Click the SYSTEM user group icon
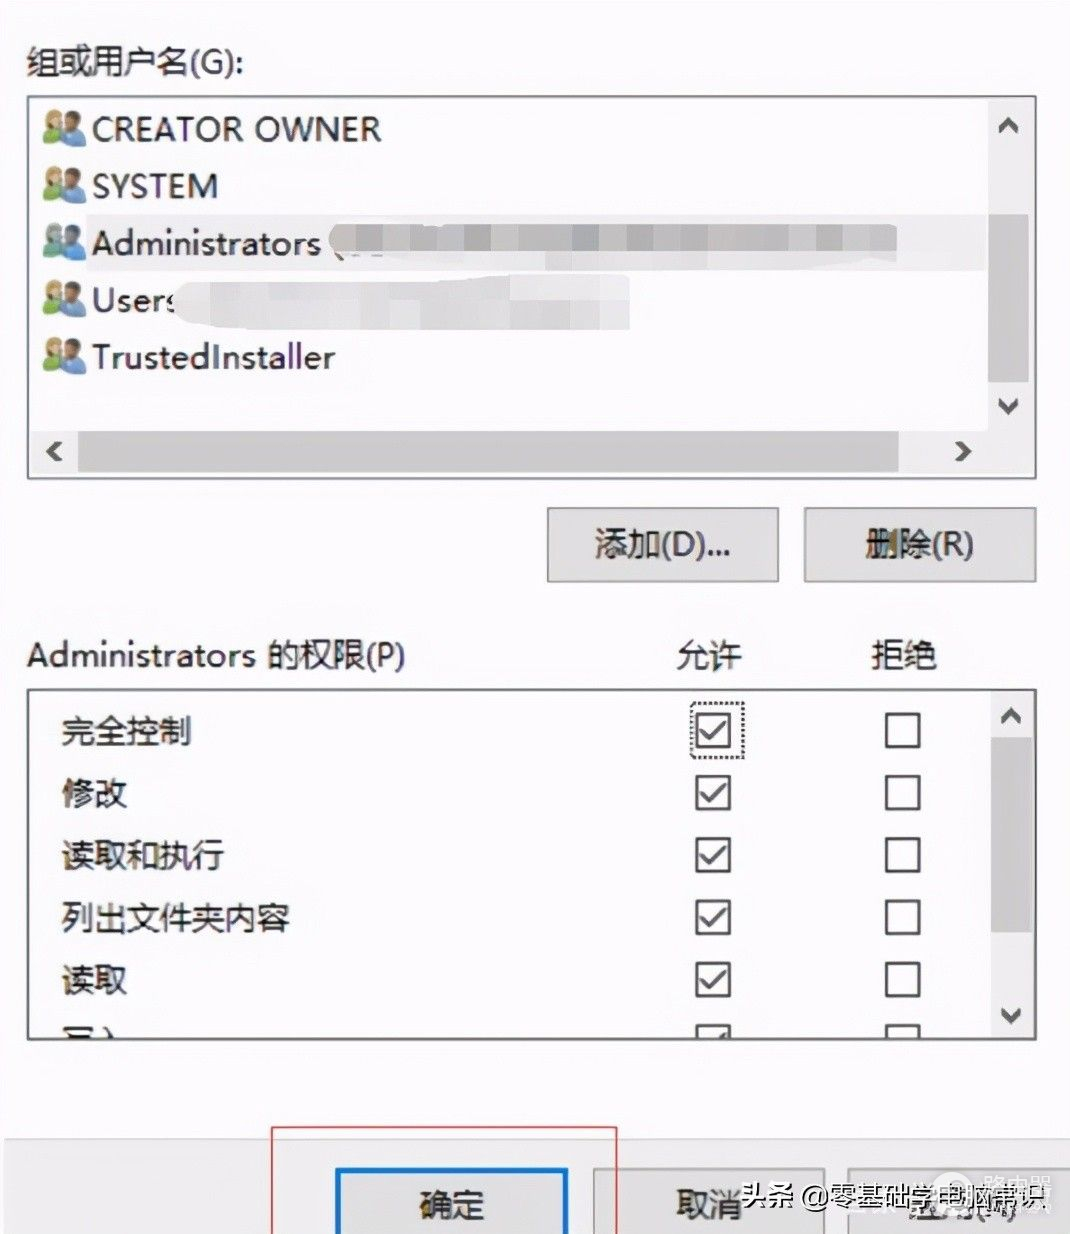Viewport: 1070px width, 1234px height. click(64, 185)
